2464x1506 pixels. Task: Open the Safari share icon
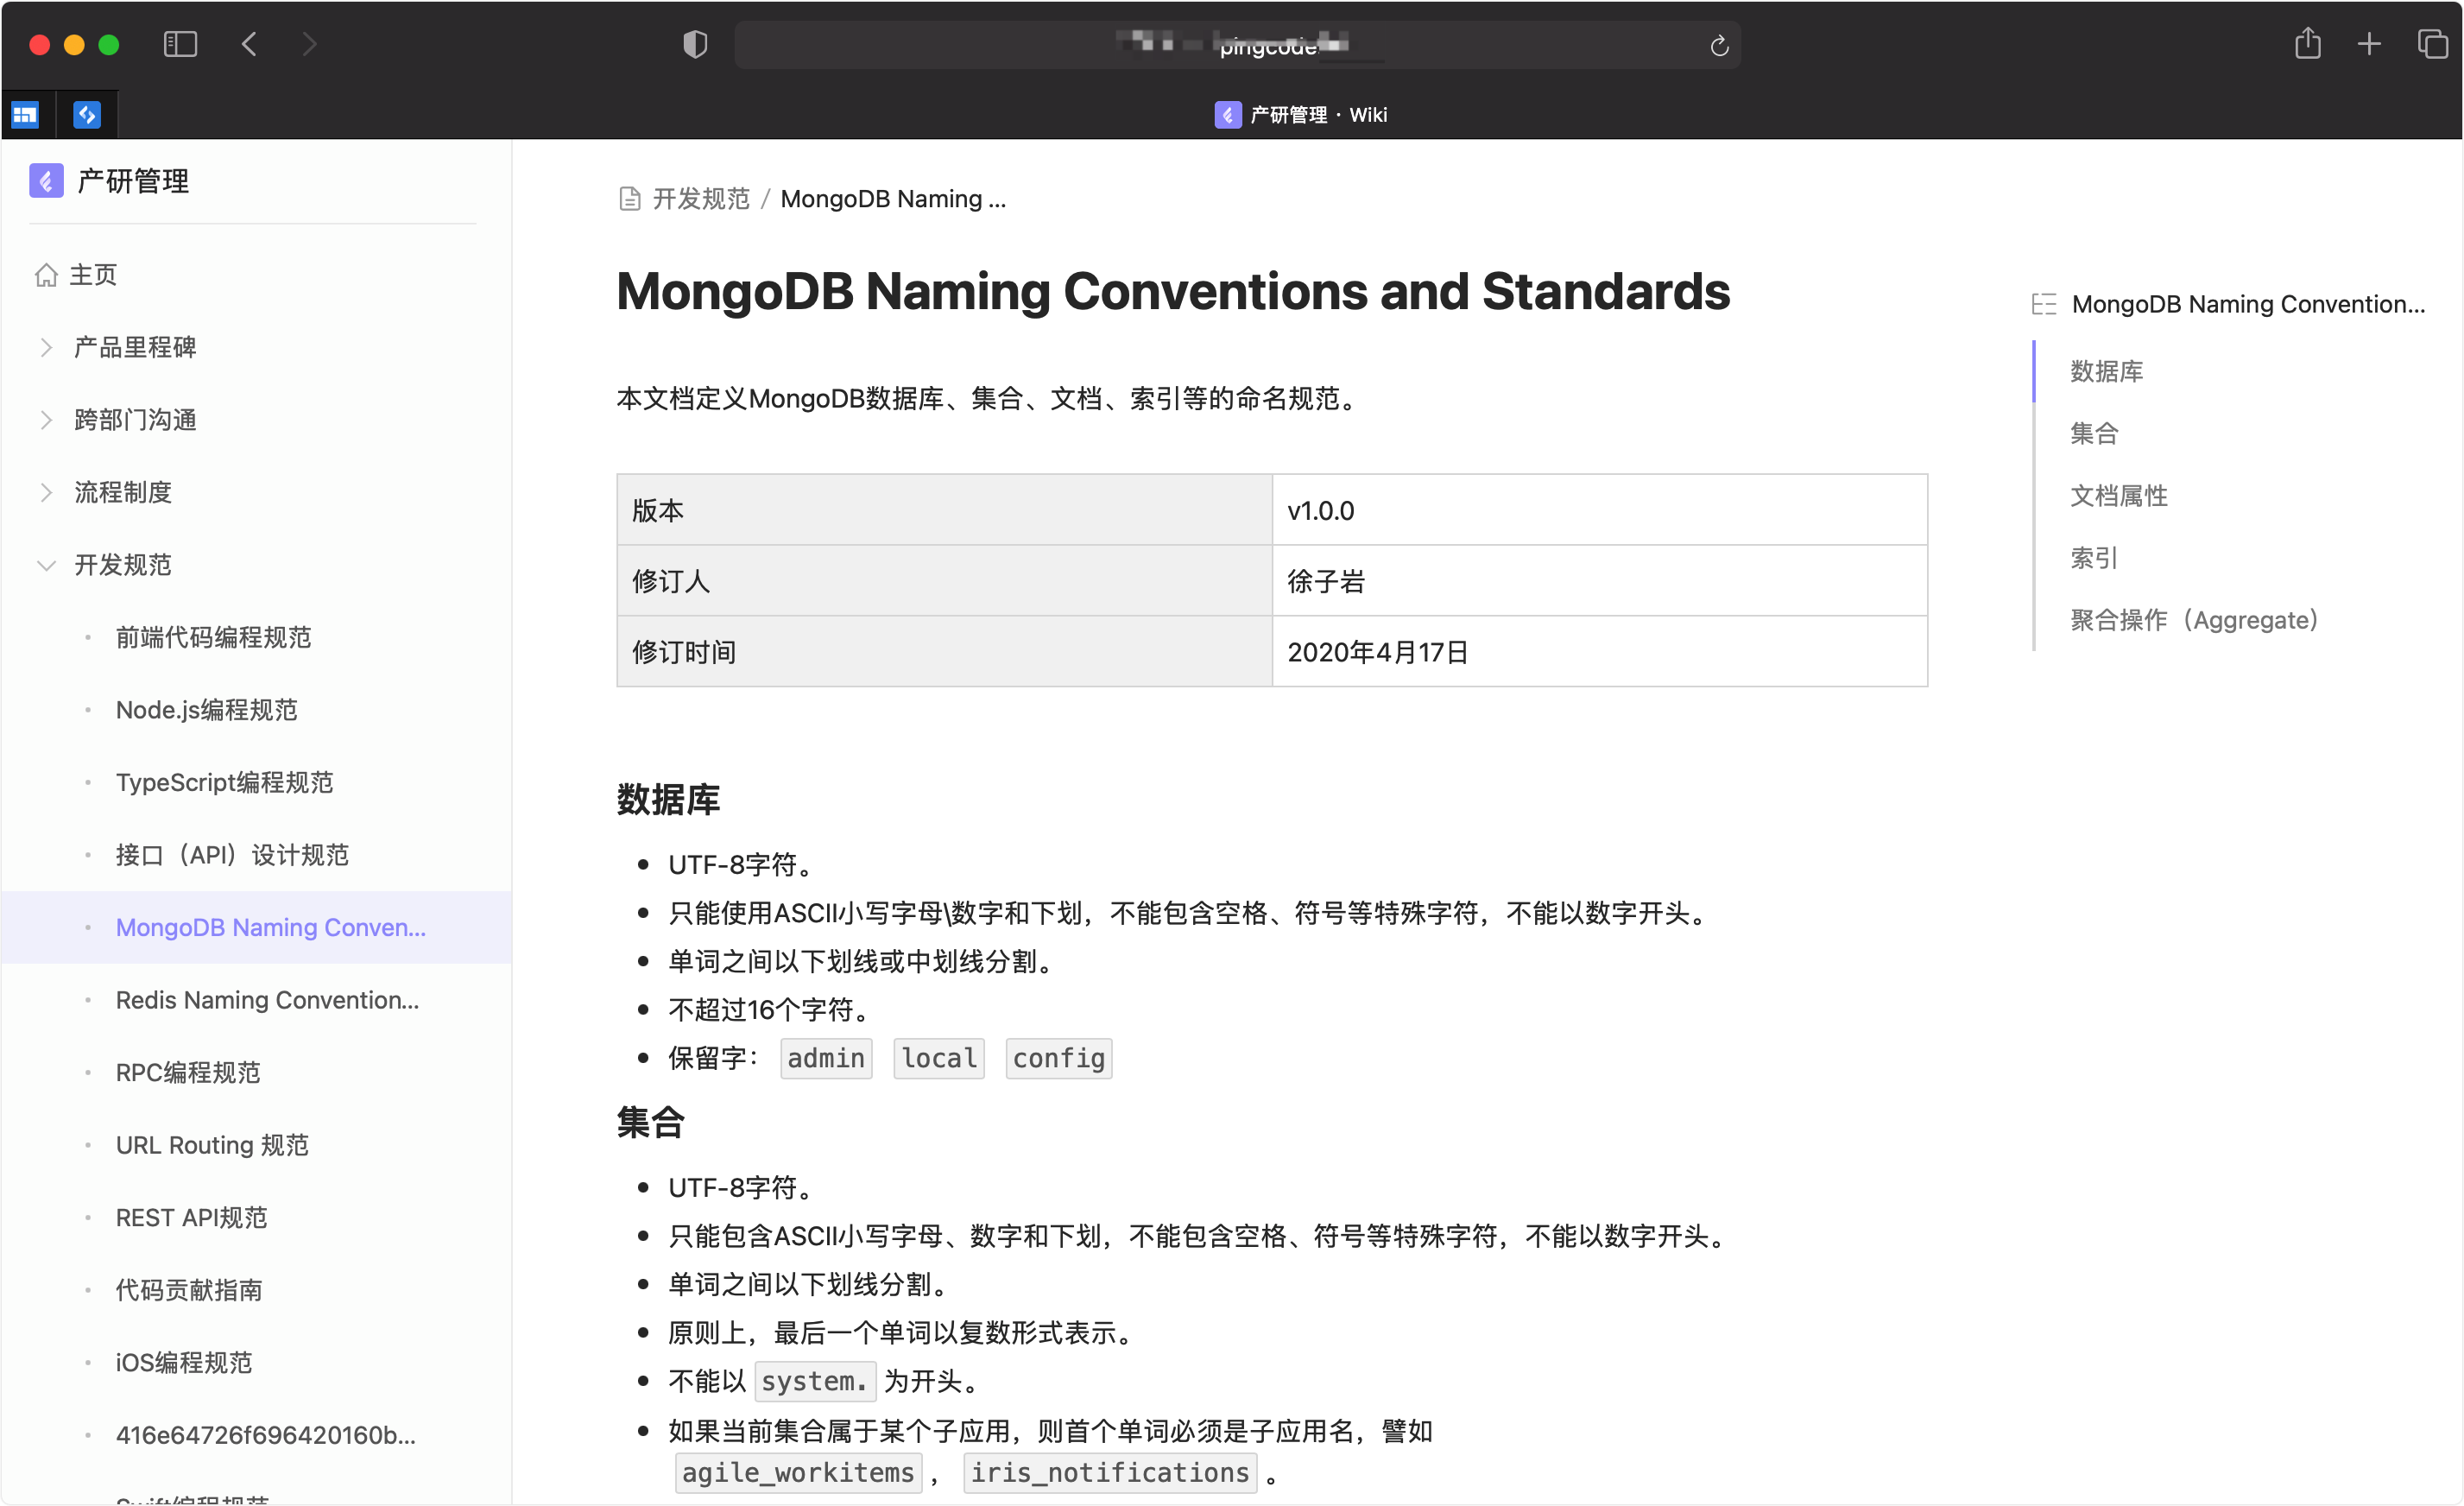point(2308,43)
